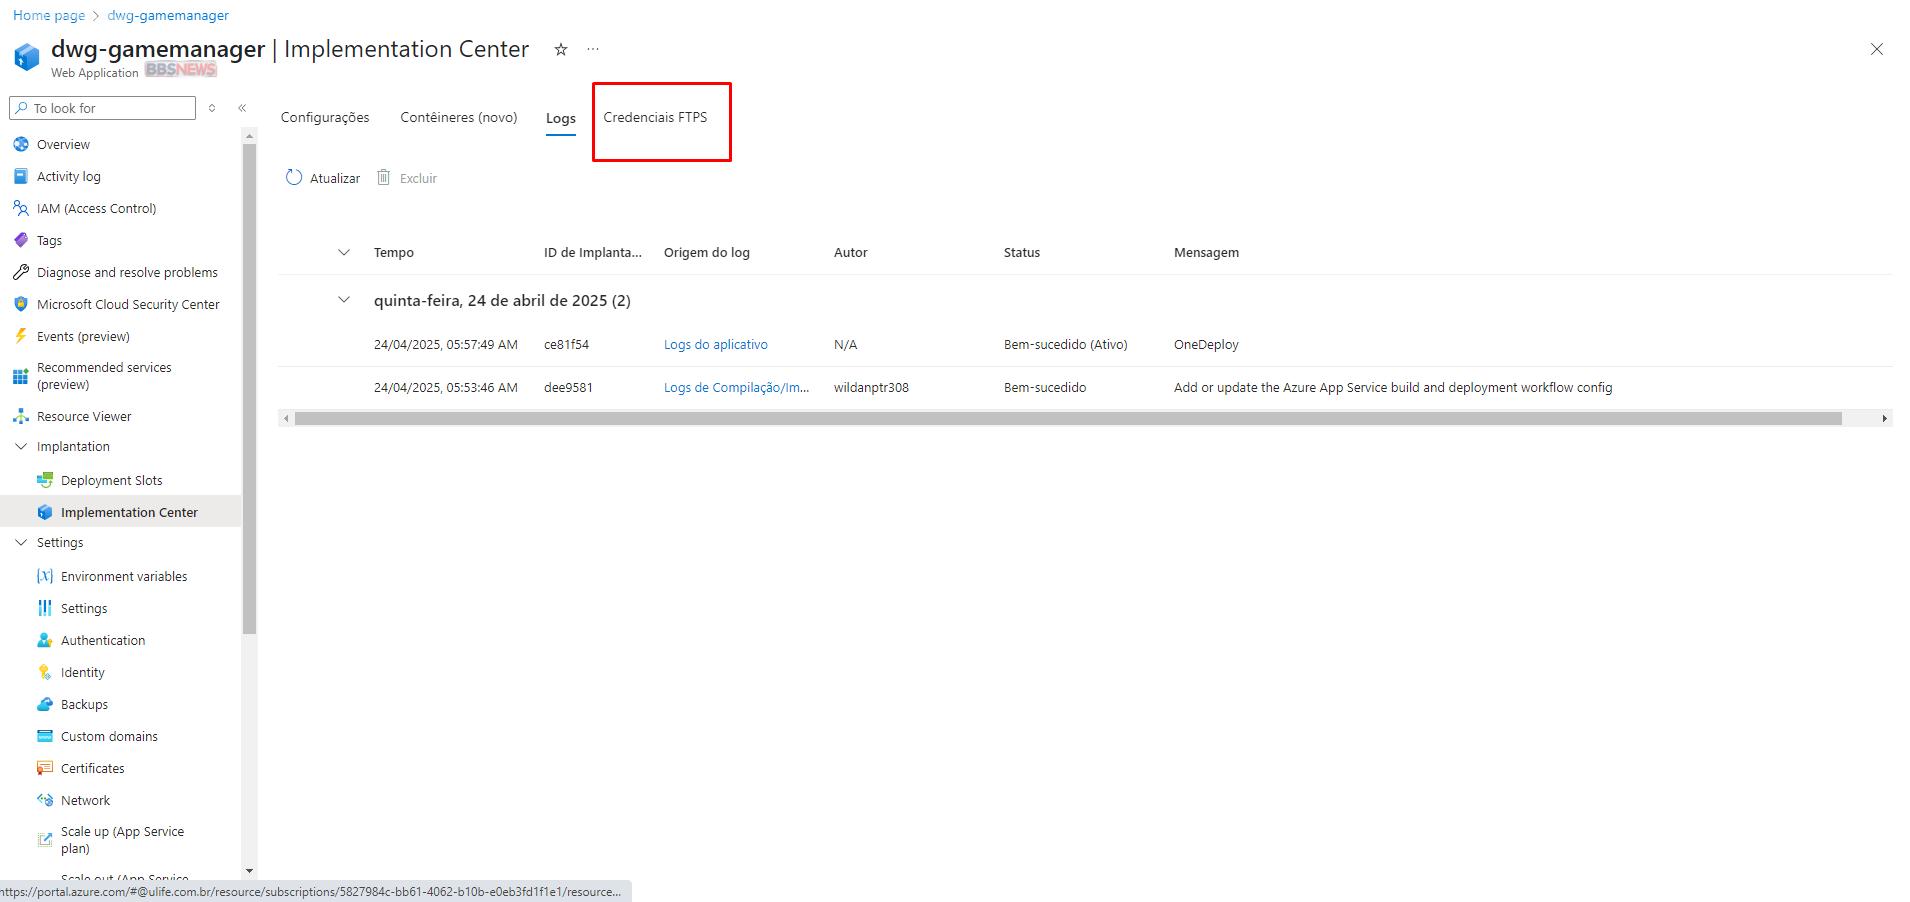Open the more options ellipsis menu
The height and width of the screenshot is (902, 1910).
(593, 50)
